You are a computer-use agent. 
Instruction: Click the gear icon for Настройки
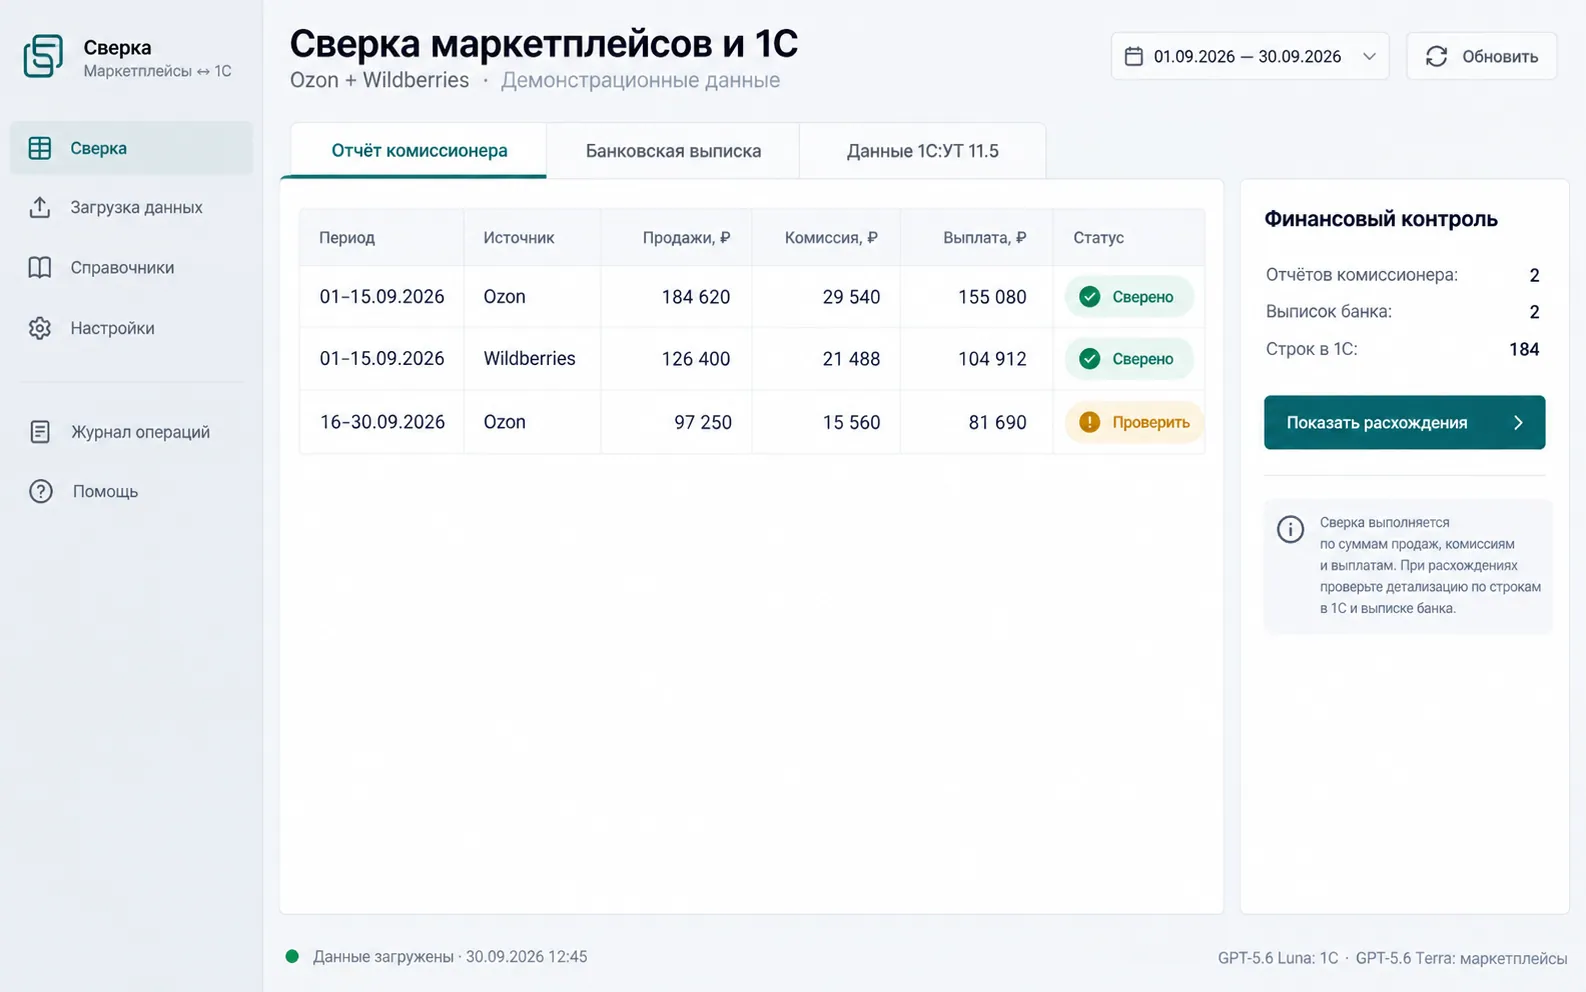[40, 328]
